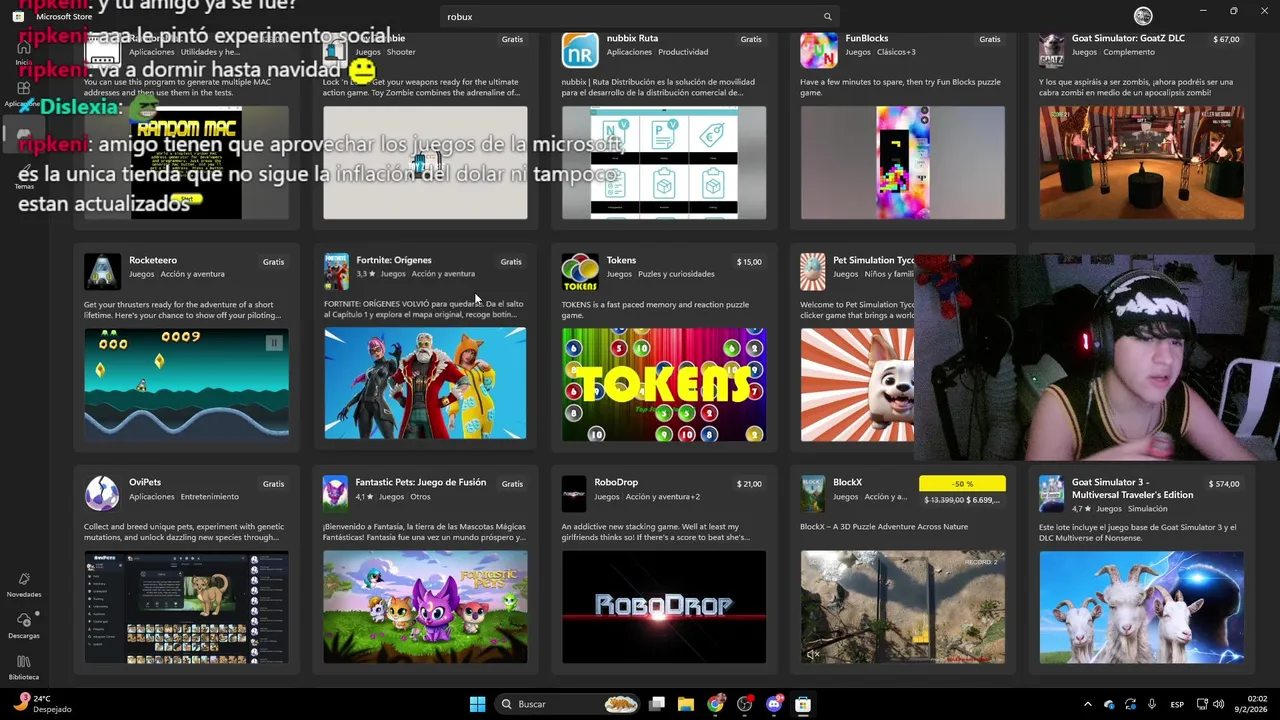Show hidden system tray icons chevron

pos(1088,704)
